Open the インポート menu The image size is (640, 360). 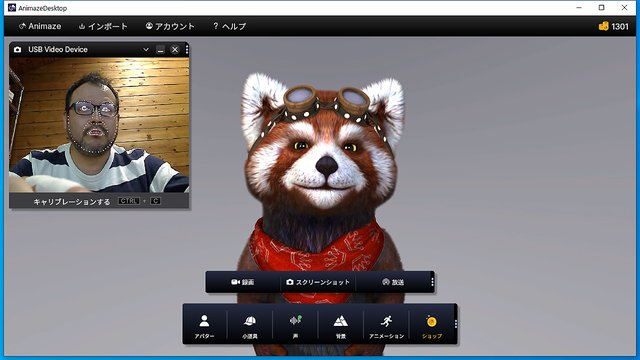coord(103,27)
